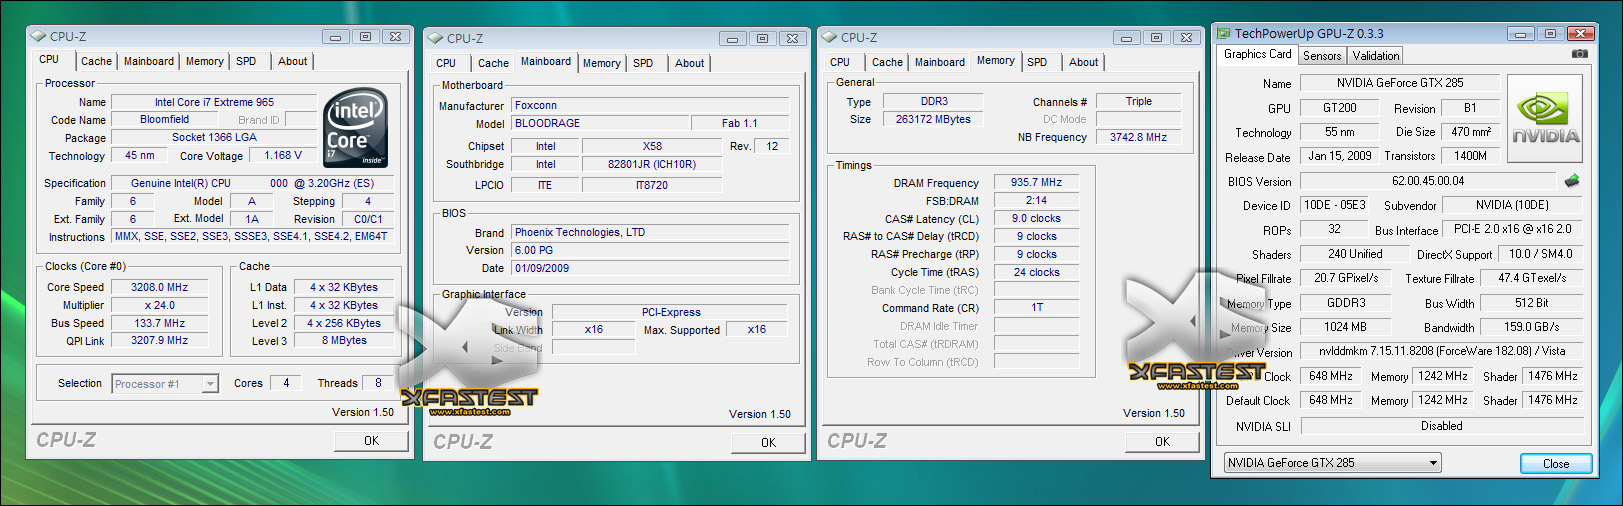Click the DRAM Frequency value field
Viewport: 1623px width, 506px height.
click(1036, 182)
